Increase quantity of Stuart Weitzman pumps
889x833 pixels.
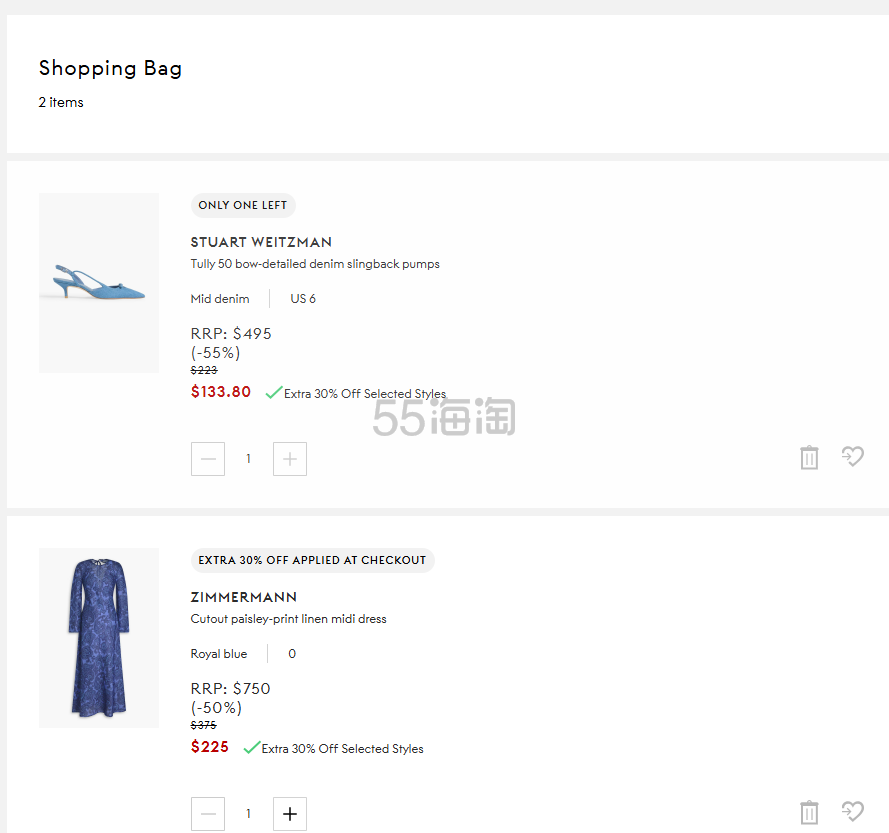[290, 459]
